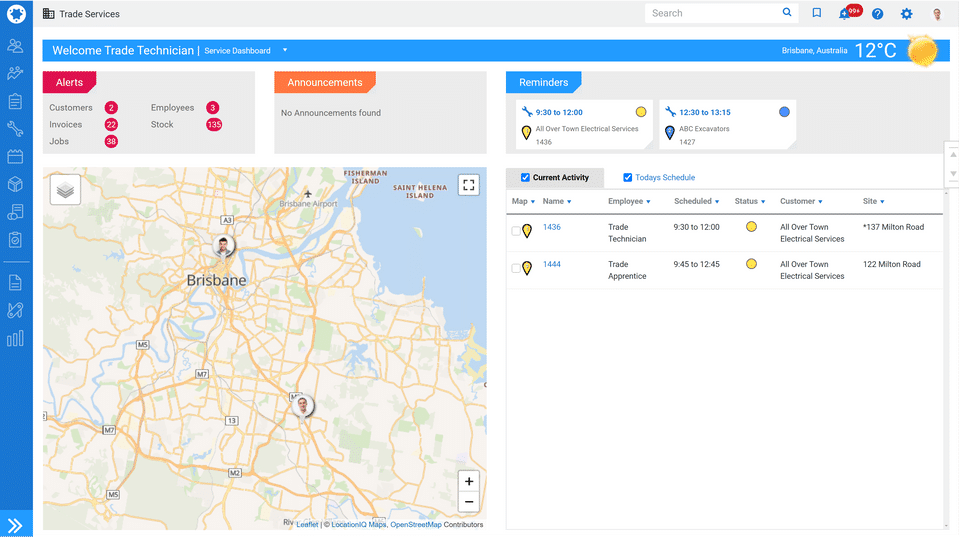Open bookmarks icon in the top bar
The width and height of the screenshot is (960, 537).
pos(817,13)
